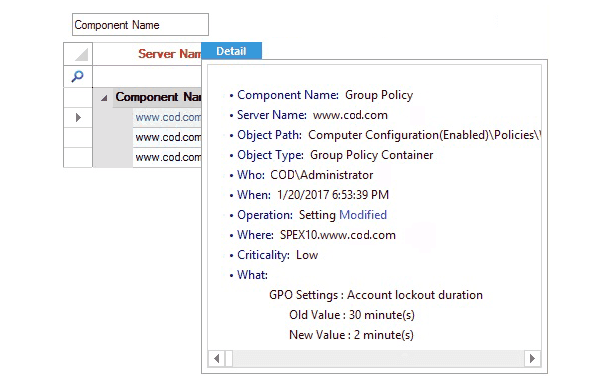Select the first www.cod.com row
This screenshot has width=612, height=382.
point(167,117)
